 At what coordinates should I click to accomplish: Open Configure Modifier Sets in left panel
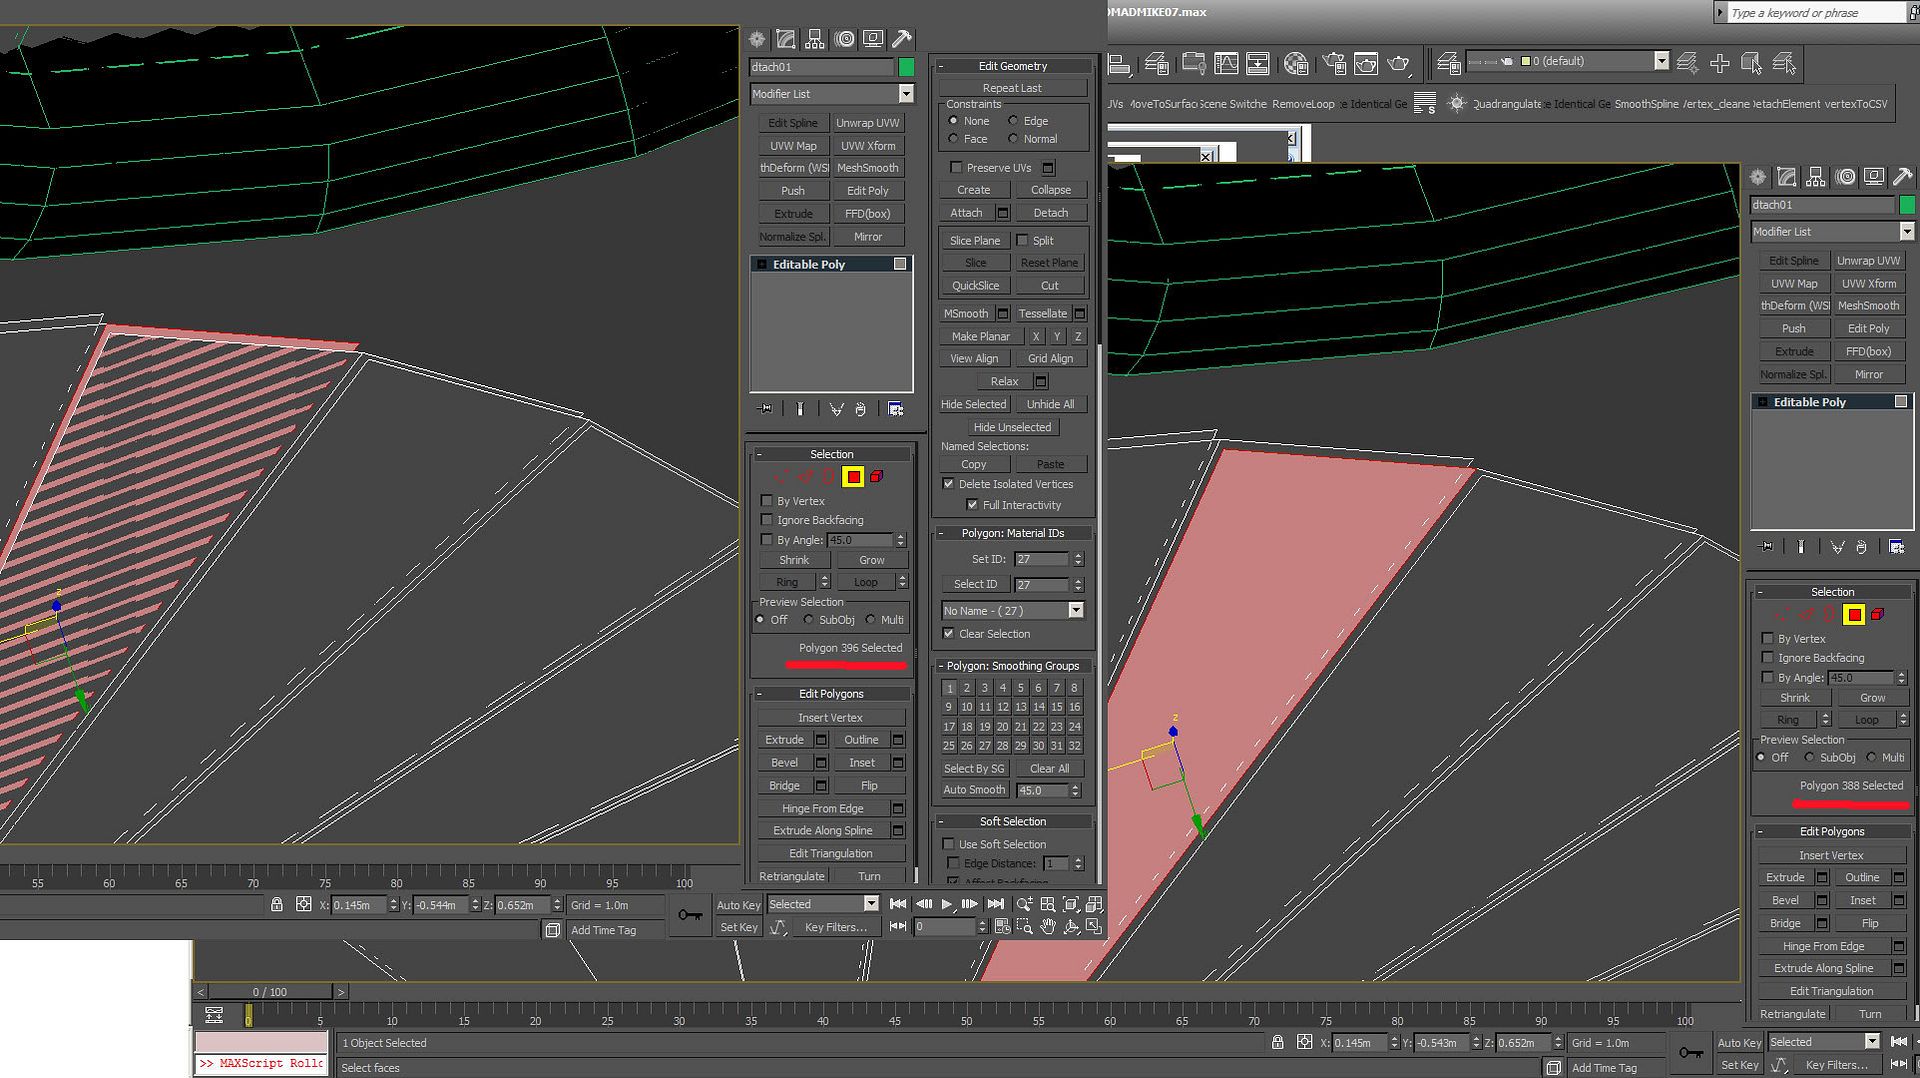point(895,409)
